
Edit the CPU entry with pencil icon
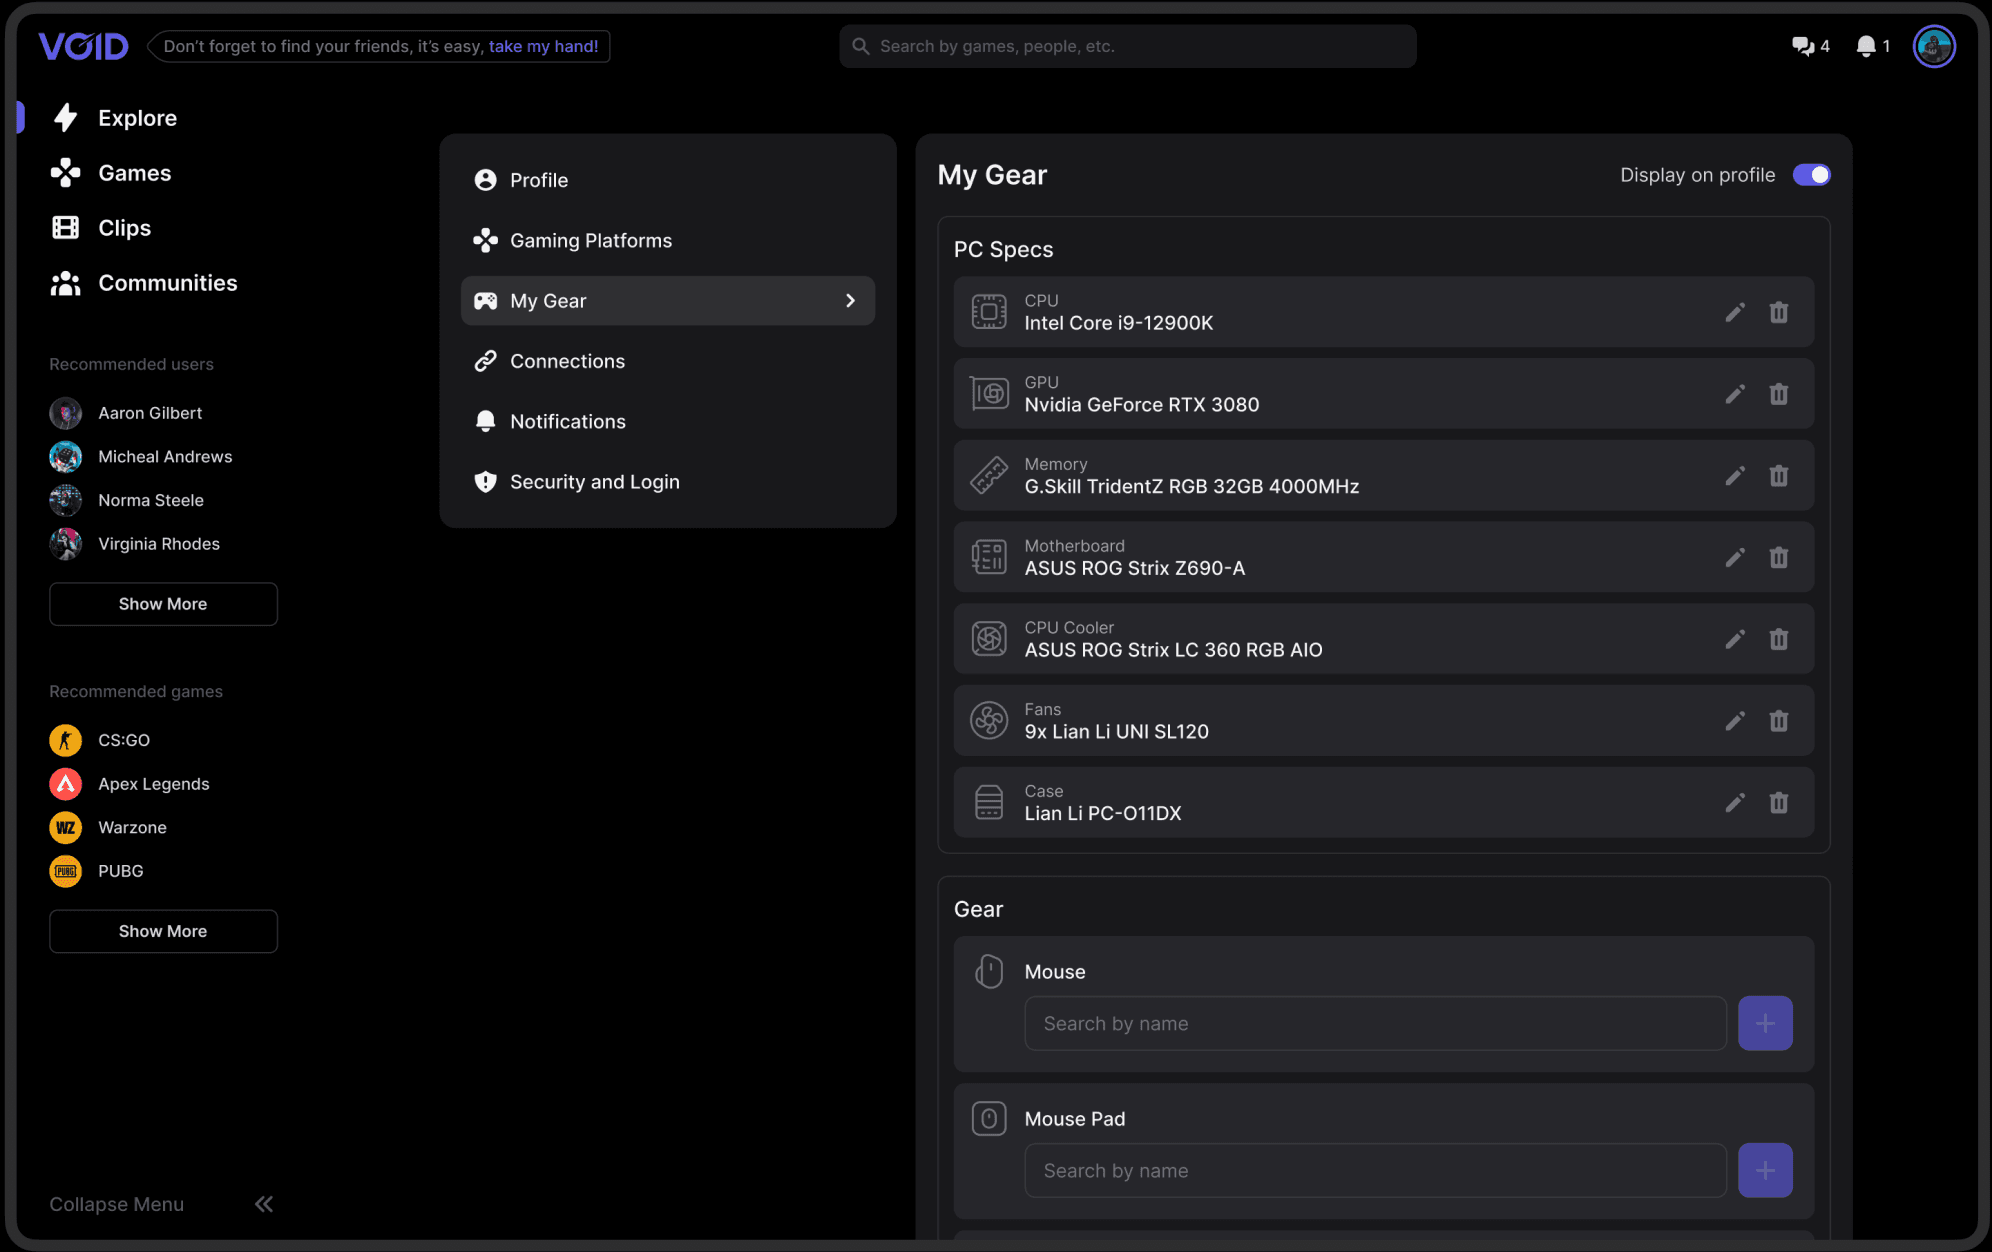pyautogui.click(x=1734, y=312)
